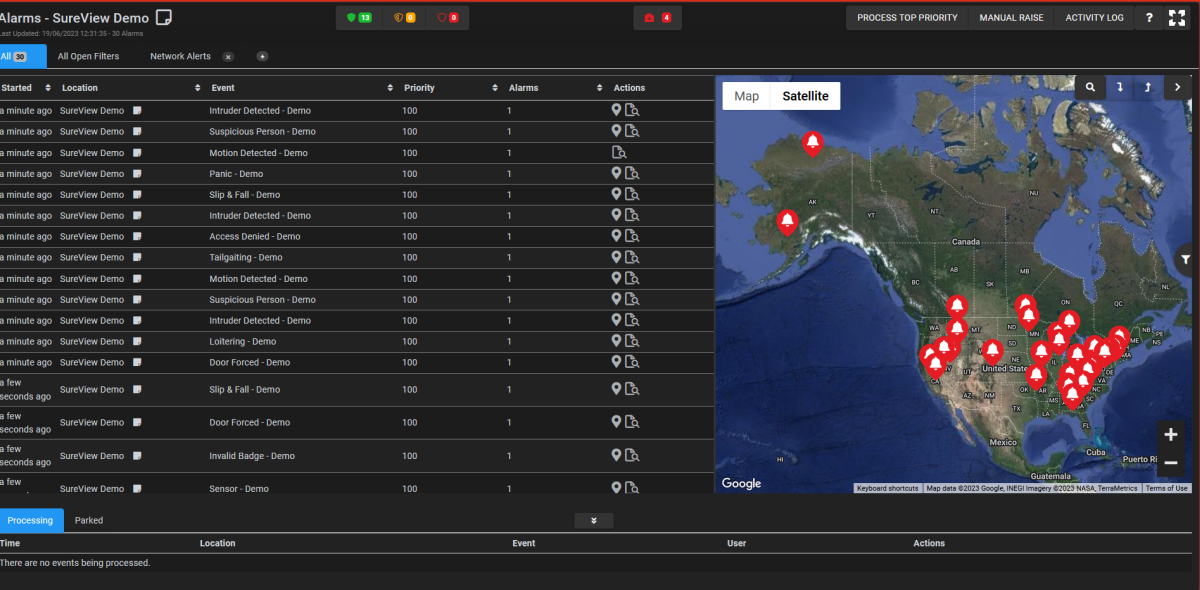Screen dimensions: 1200x590
Task: Click the green shield counter showing 13
Action: click(358, 18)
